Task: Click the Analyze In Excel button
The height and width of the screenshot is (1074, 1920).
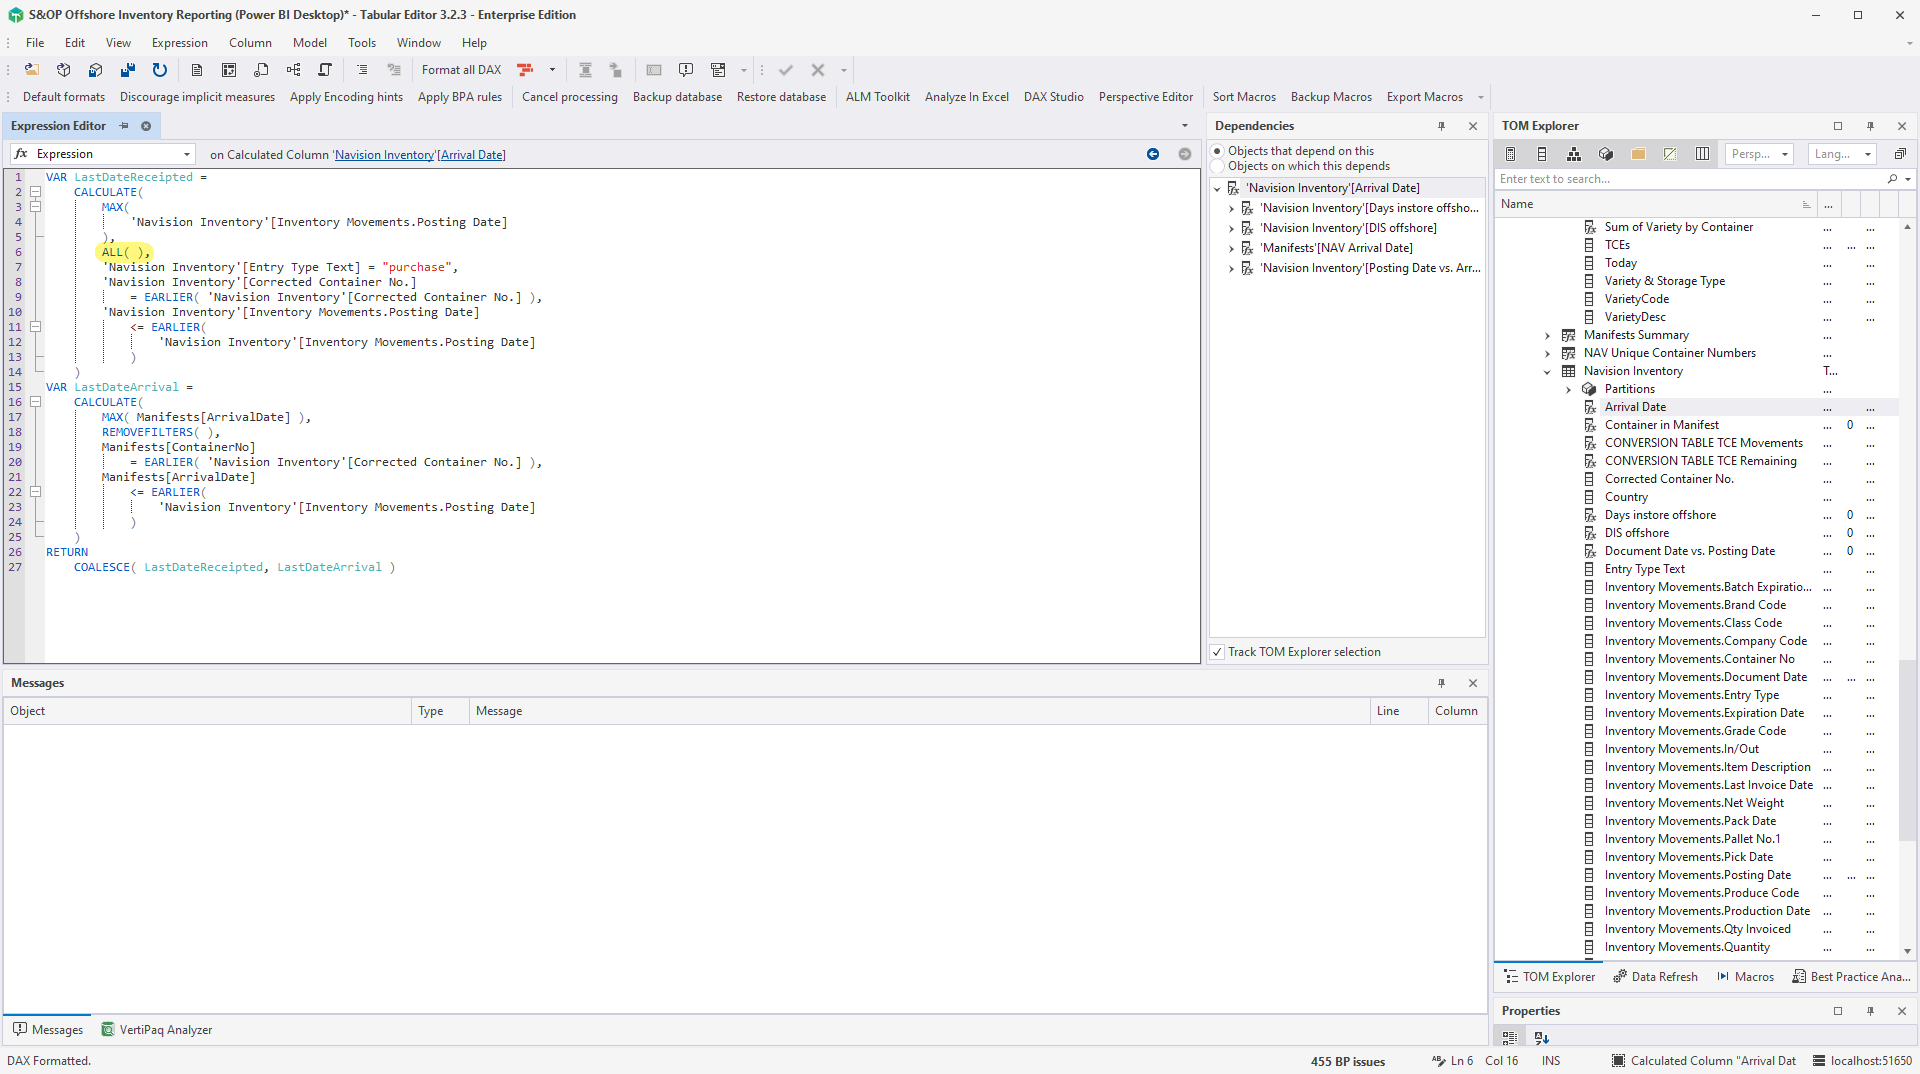Action: (966, 96)
